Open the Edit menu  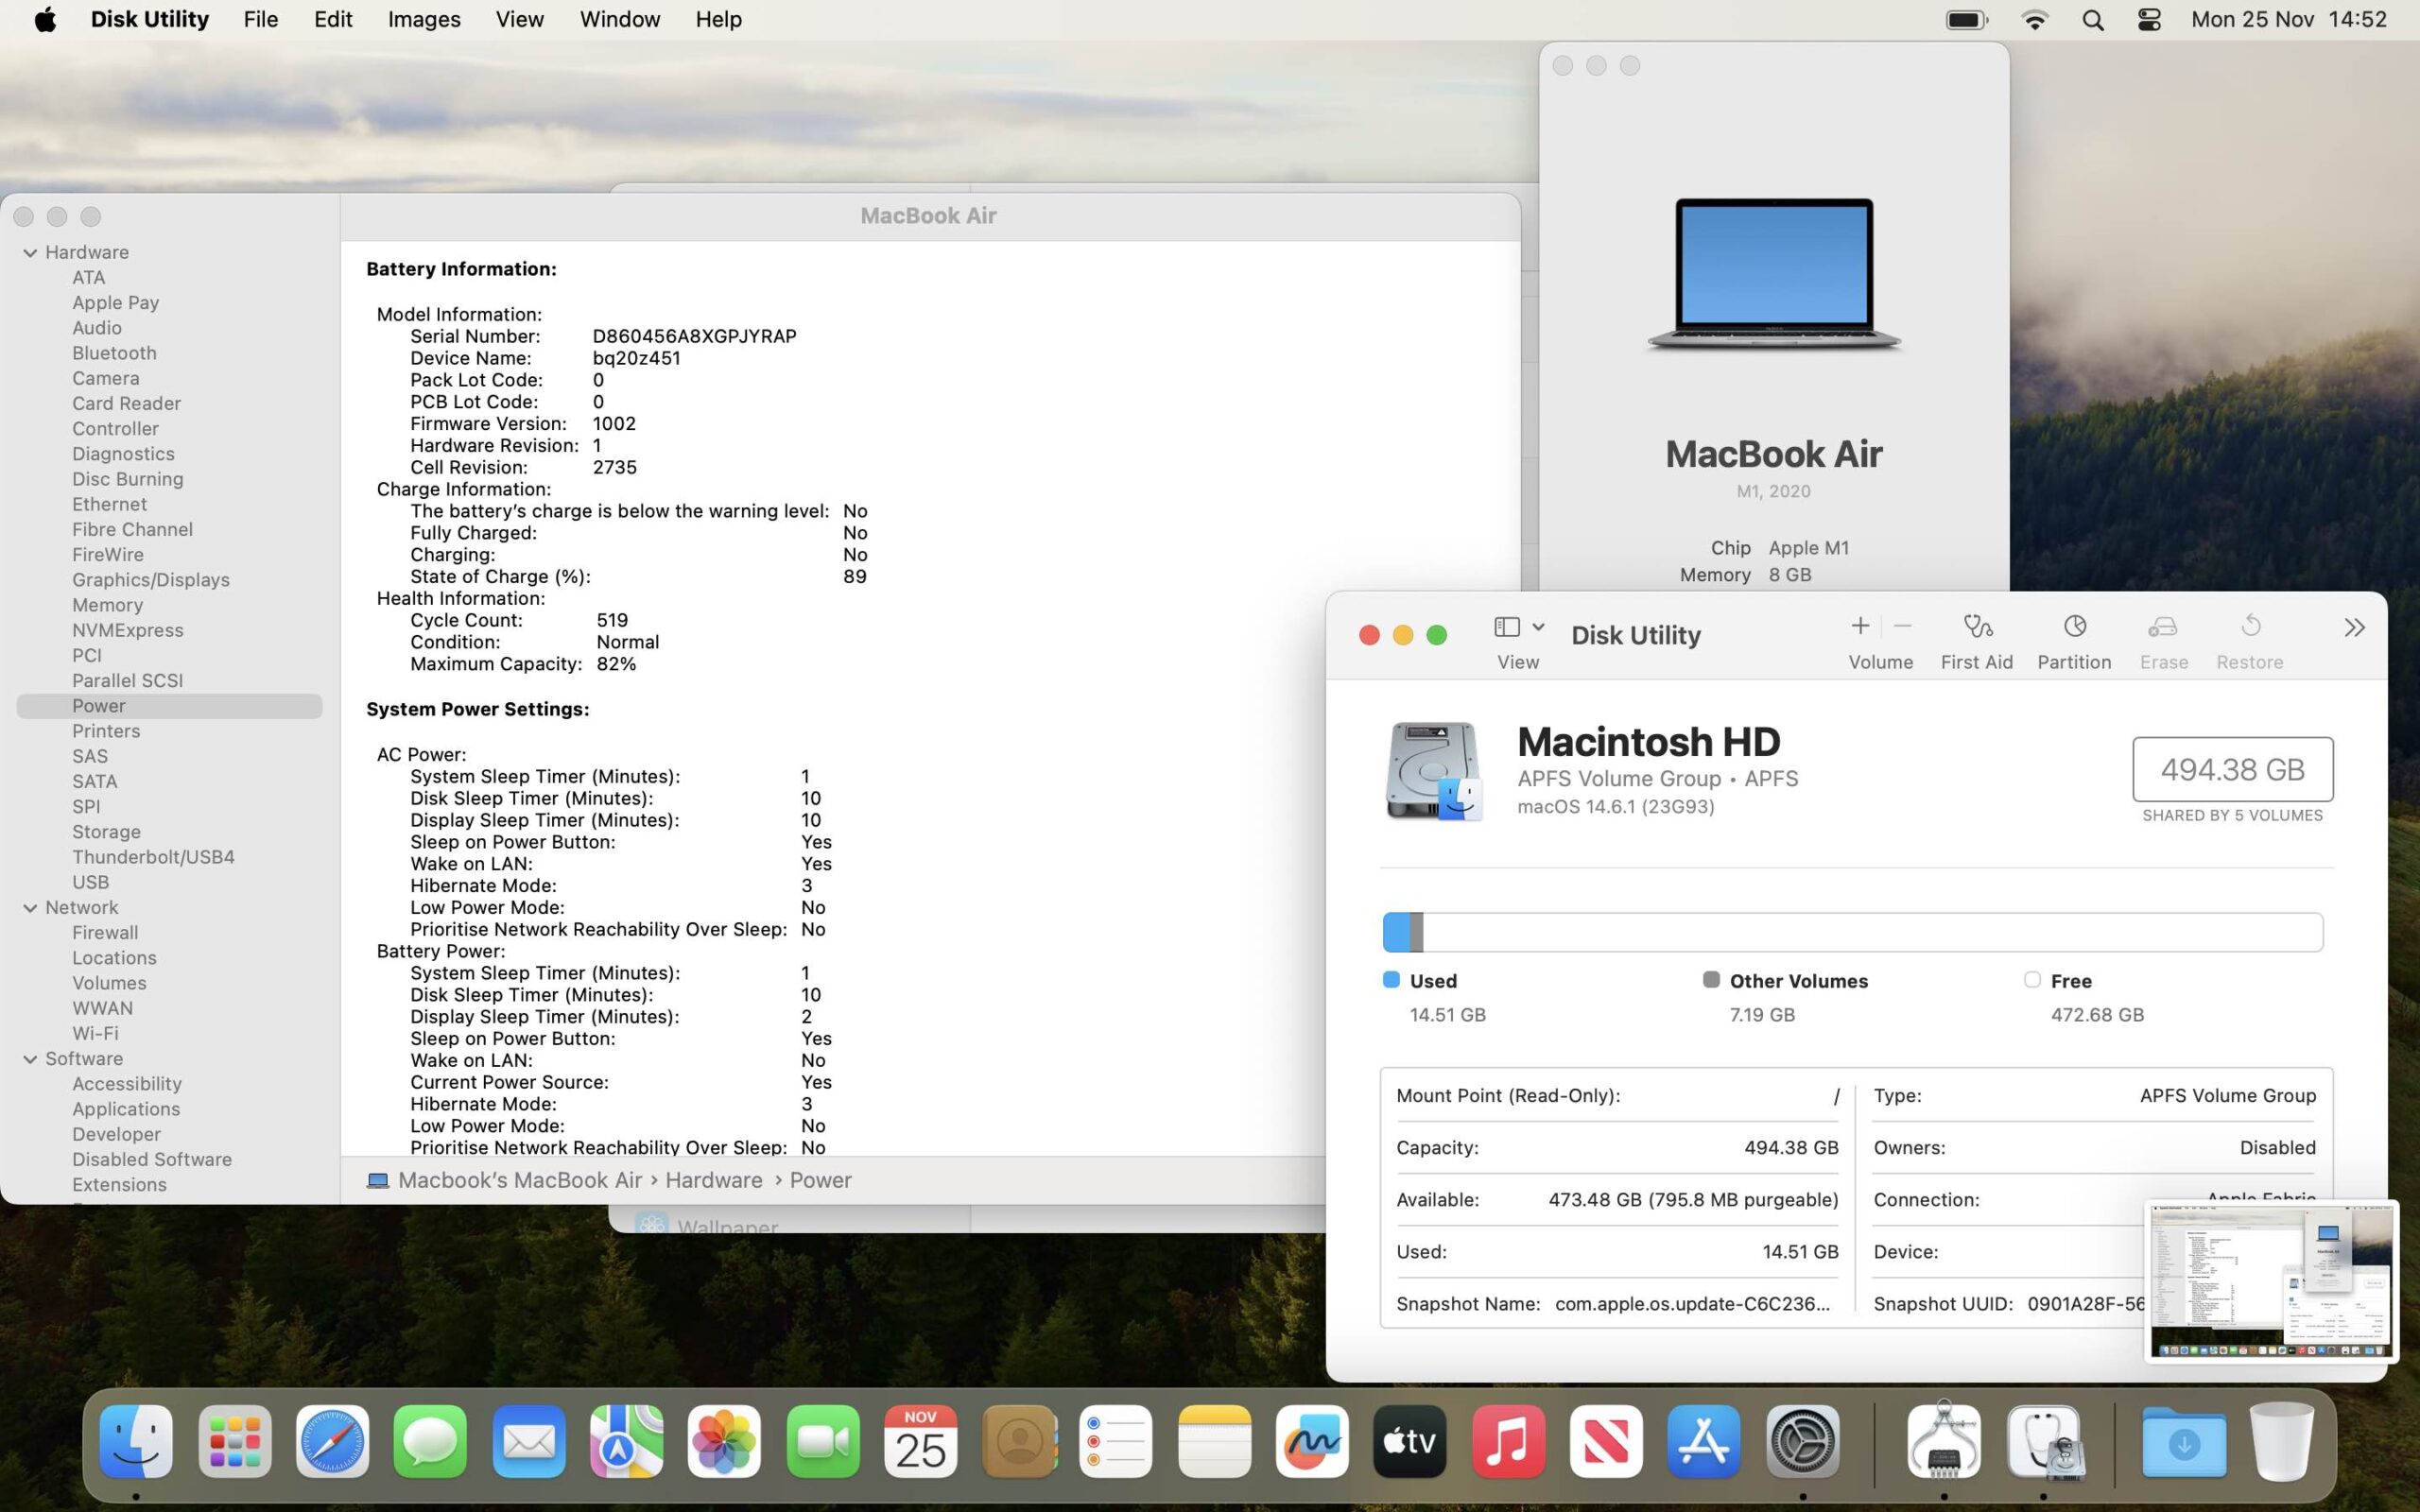pyautogui.click(x=333, y=19)
